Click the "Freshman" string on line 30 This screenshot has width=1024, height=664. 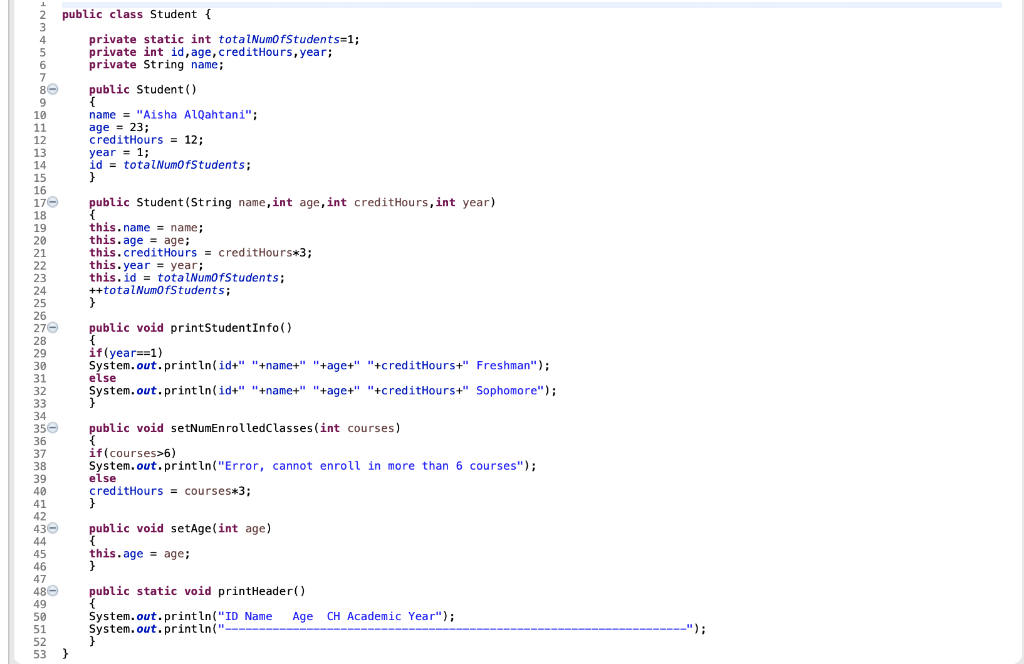502,365
